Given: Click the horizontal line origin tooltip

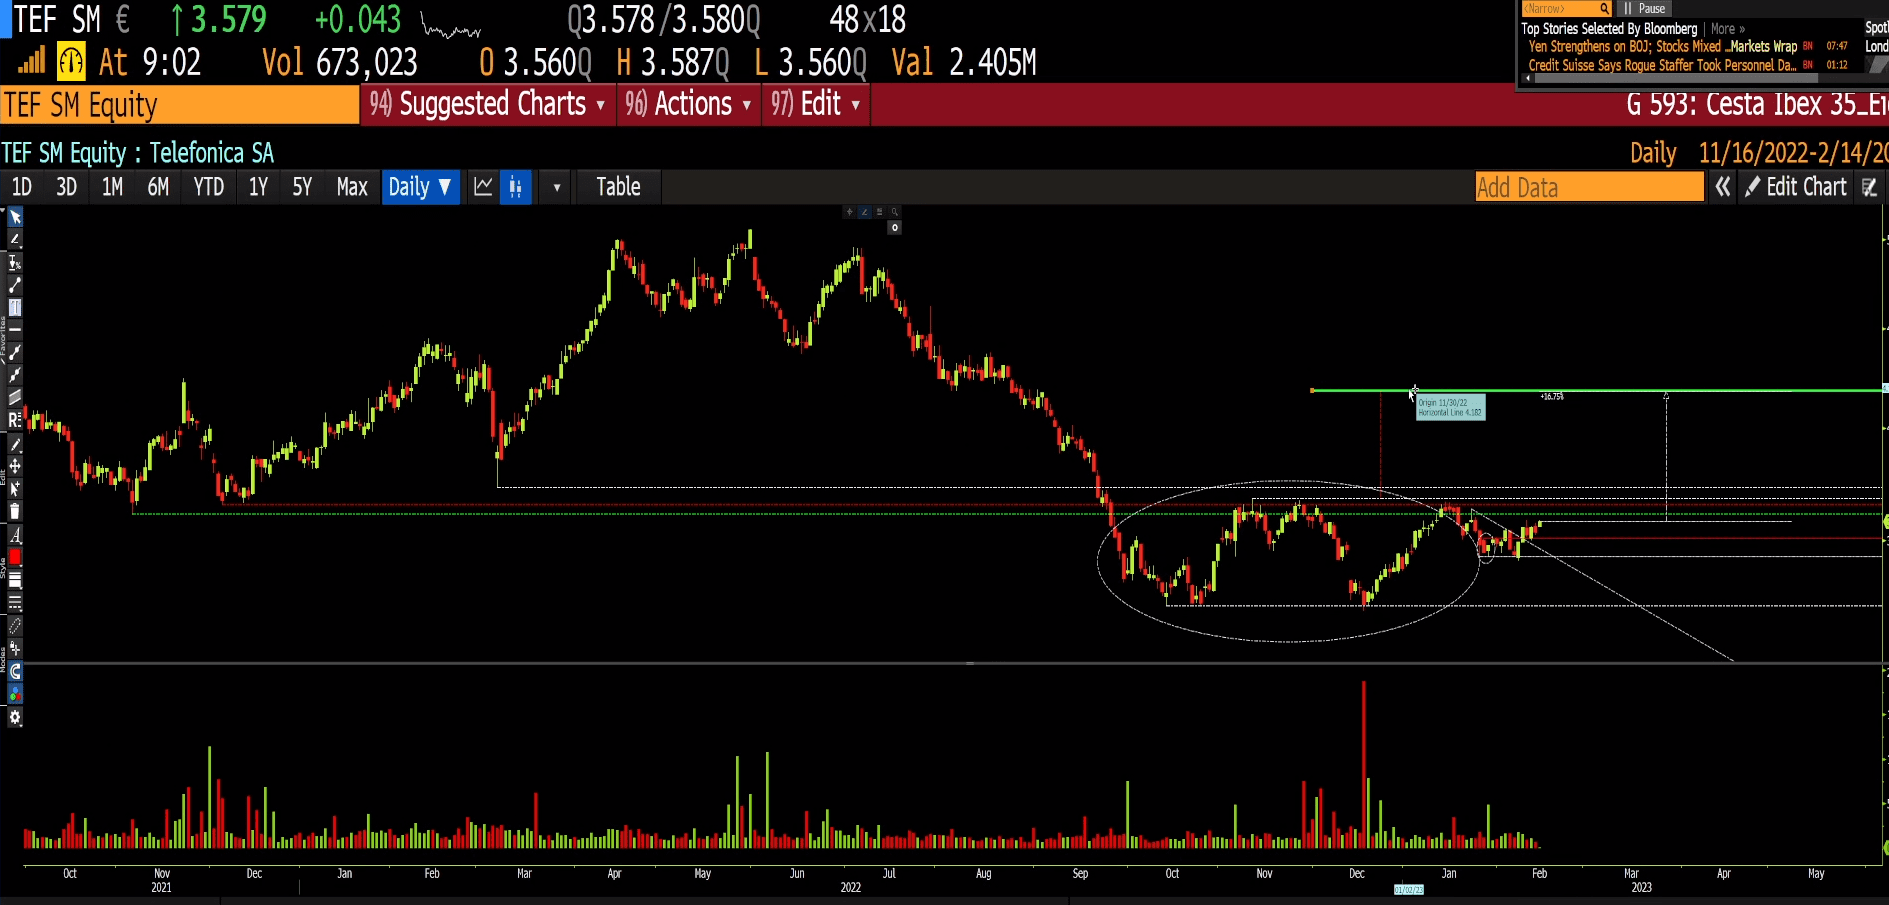Looking at the screenshot, I should 1450,407.
